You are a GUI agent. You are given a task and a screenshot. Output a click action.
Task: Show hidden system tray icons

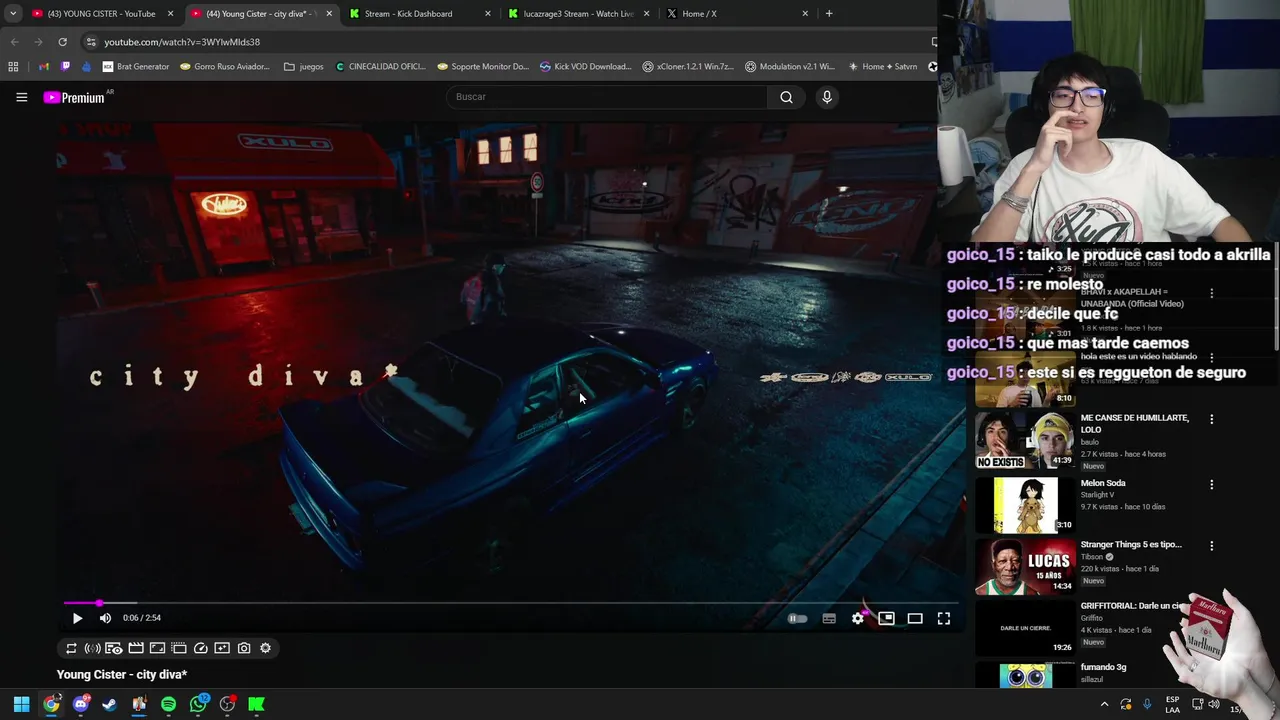[1104, 704]
